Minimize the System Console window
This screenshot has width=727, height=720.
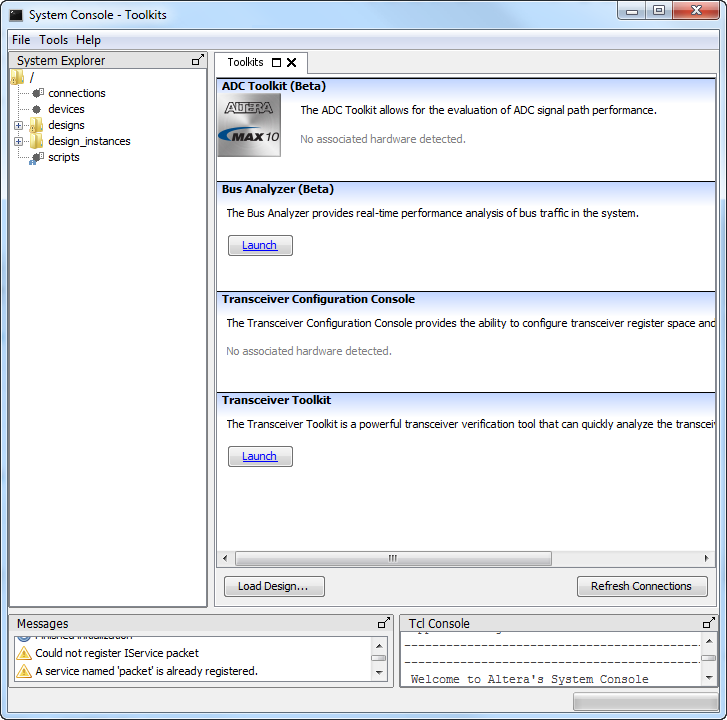631,11
